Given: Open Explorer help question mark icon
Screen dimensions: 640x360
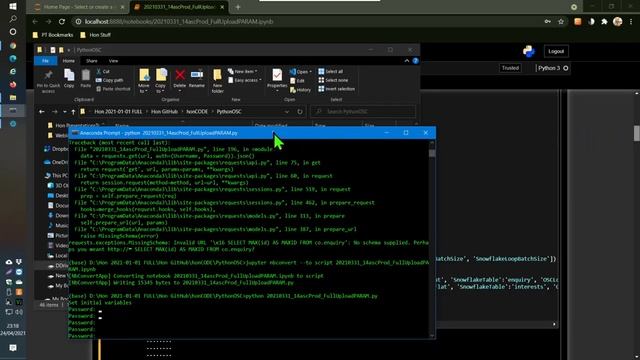Looking at the screenshot, I should click(x=415, y=61).
